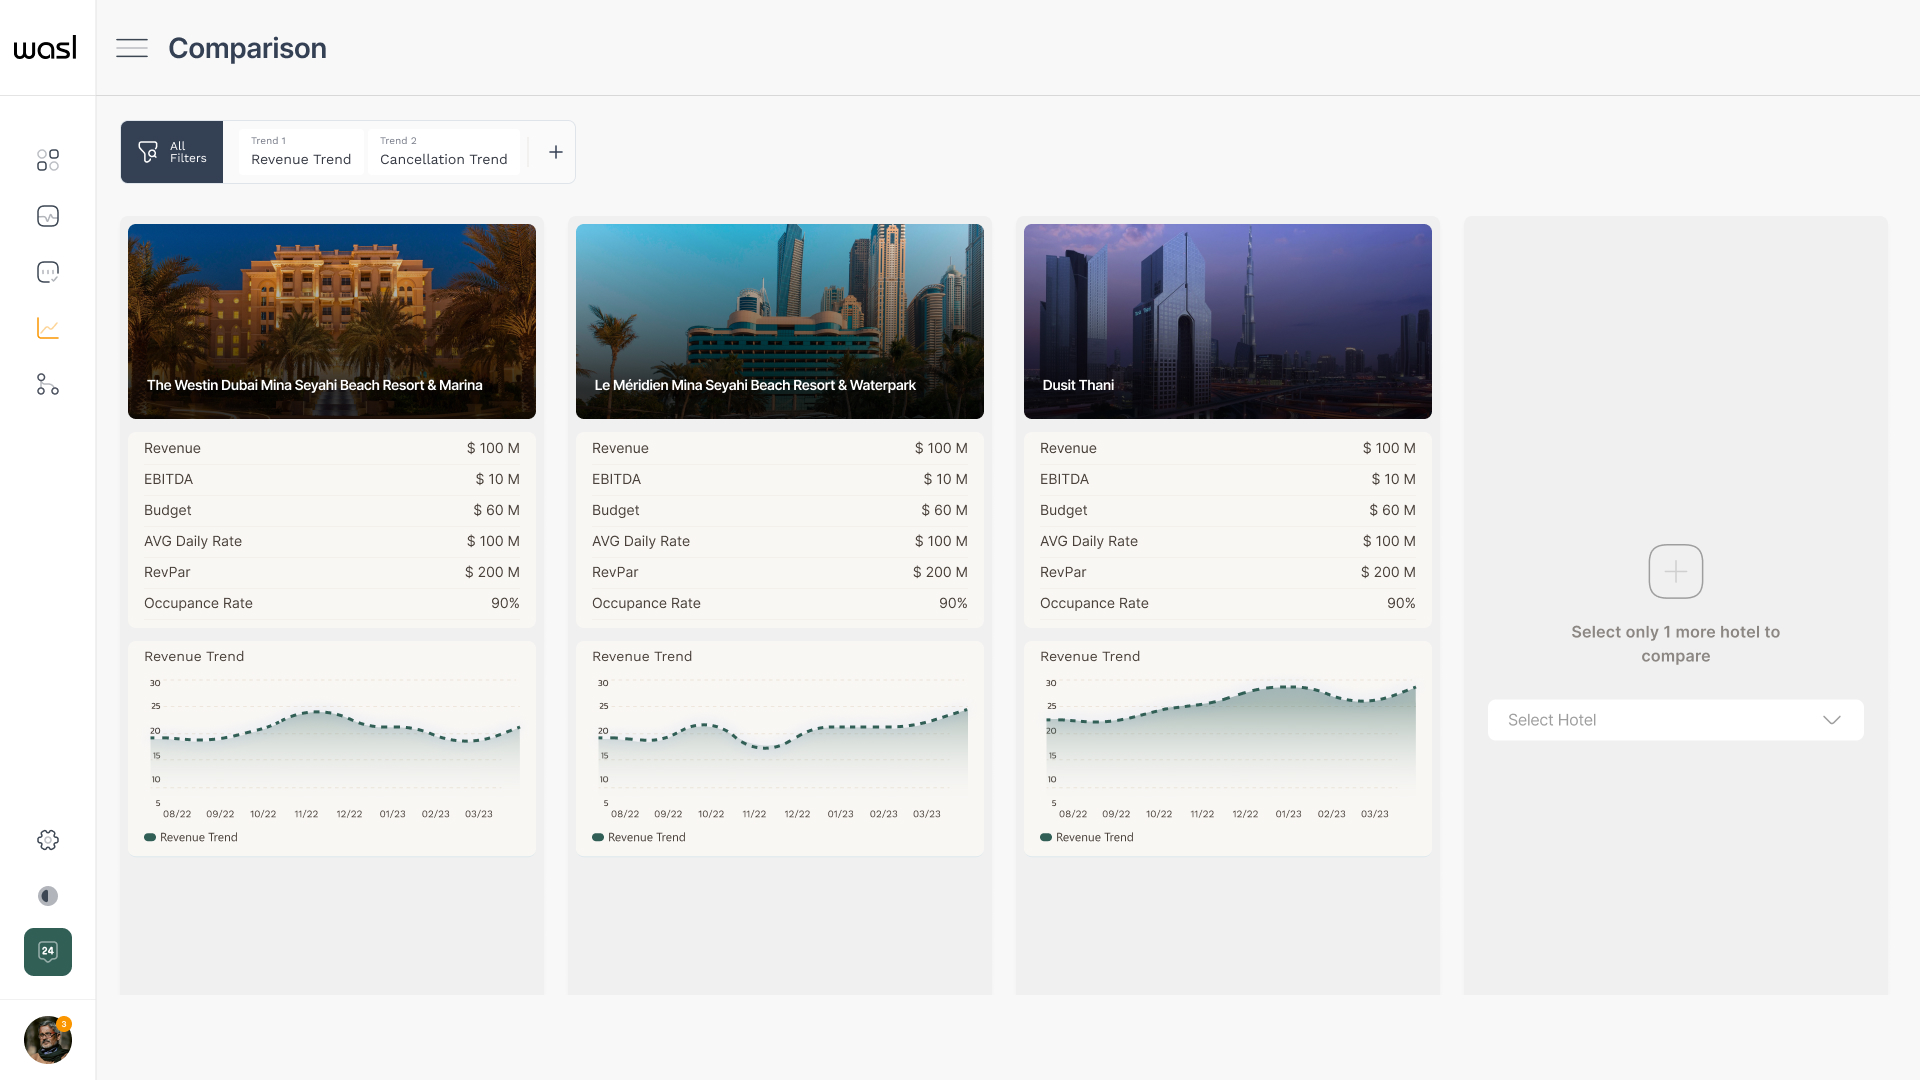Click the add hotel plus box
The height and width of the screenshot is (1080, 1920).
(1675, 571)
